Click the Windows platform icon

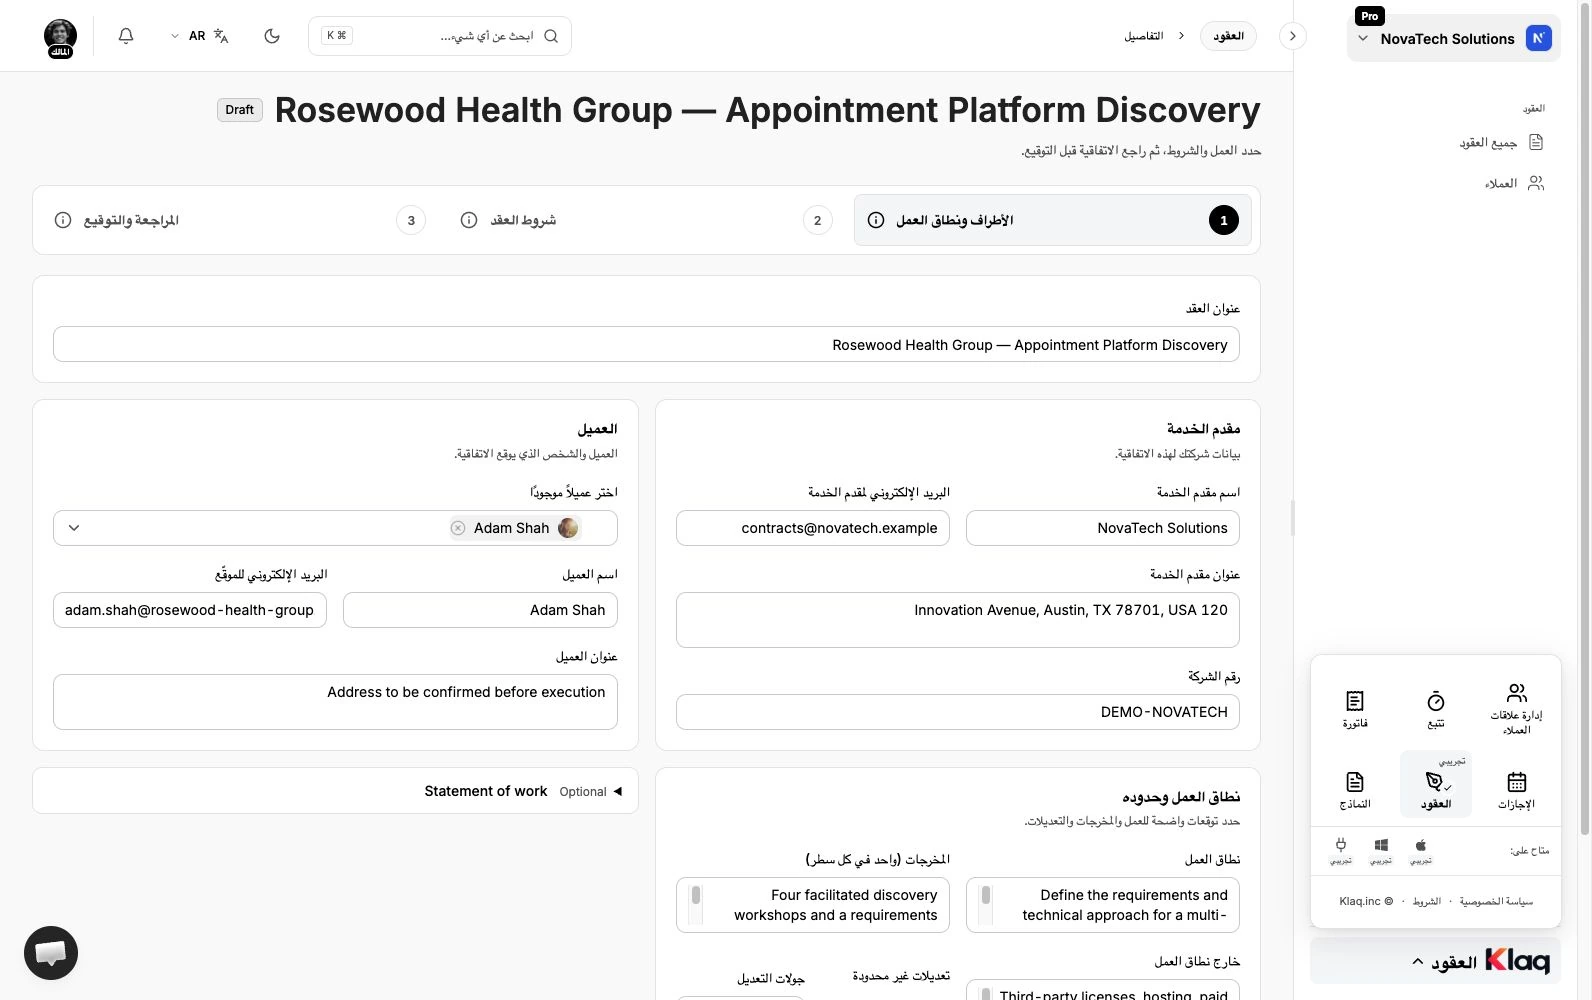point(1381,846)
